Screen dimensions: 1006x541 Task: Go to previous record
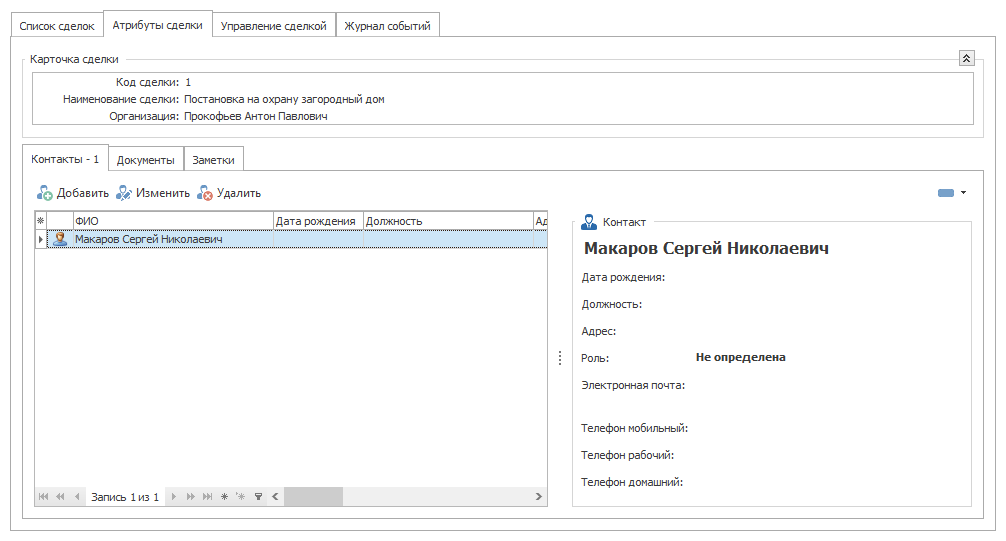pyautogui.click(x=77, y=496)
